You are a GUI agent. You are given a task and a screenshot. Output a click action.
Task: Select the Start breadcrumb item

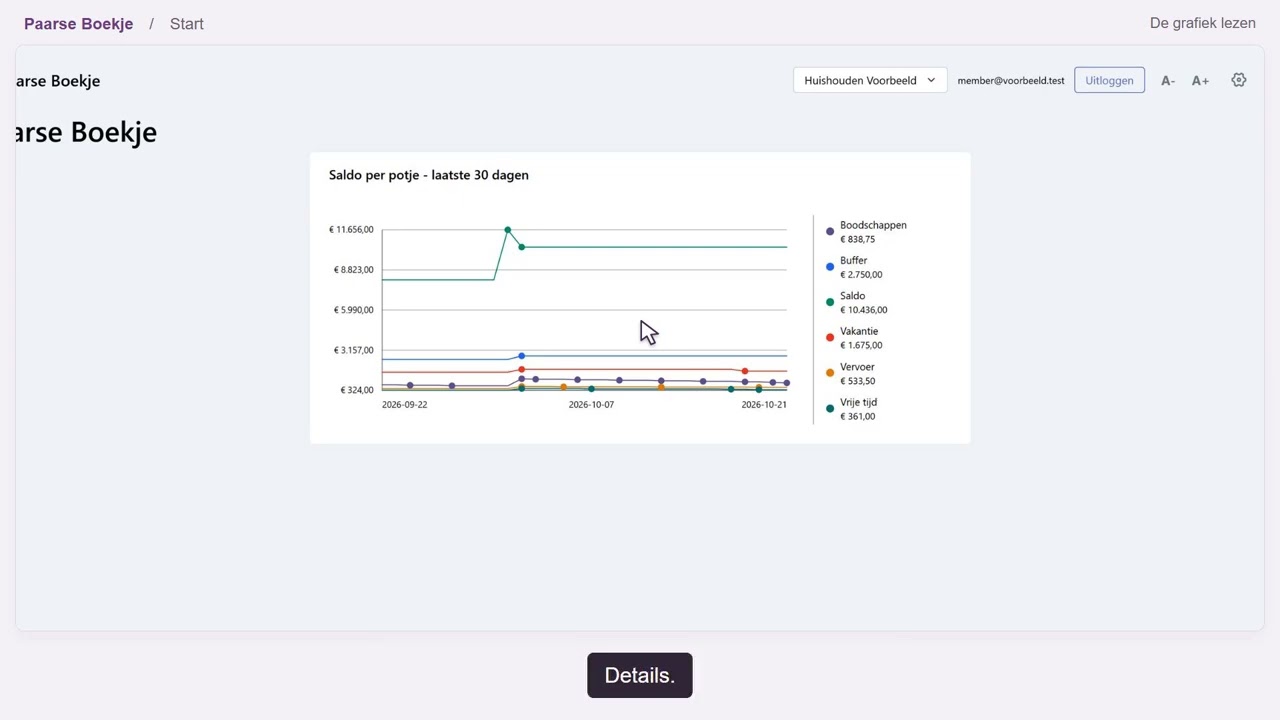187,24
